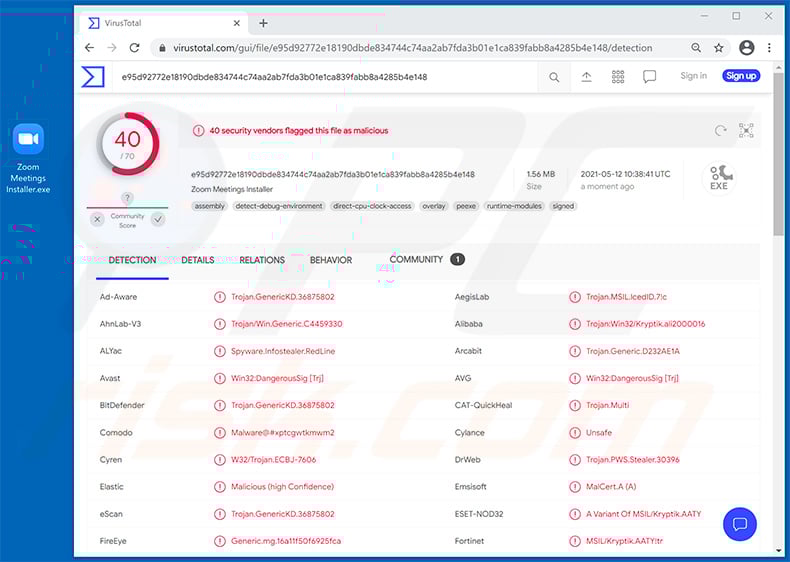This screenshot has width=790, height=562.
Task: Switch to the BEHAVIOR tab
Action: 331,260
